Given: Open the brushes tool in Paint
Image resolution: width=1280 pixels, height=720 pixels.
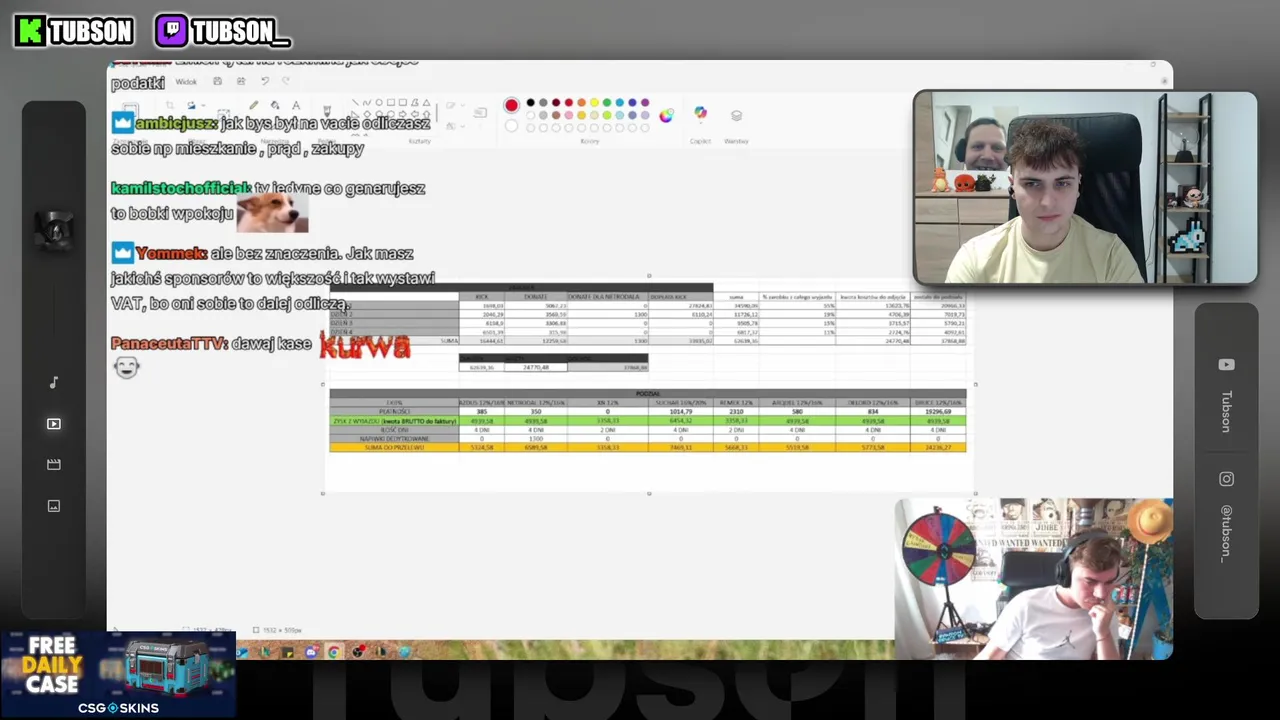Looking at the screenshot, I should tap(326, 110).
